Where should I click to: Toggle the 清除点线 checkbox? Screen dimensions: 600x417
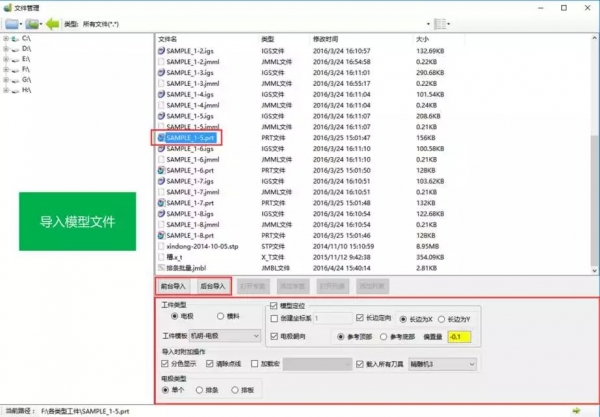click(x=209, y=363)
